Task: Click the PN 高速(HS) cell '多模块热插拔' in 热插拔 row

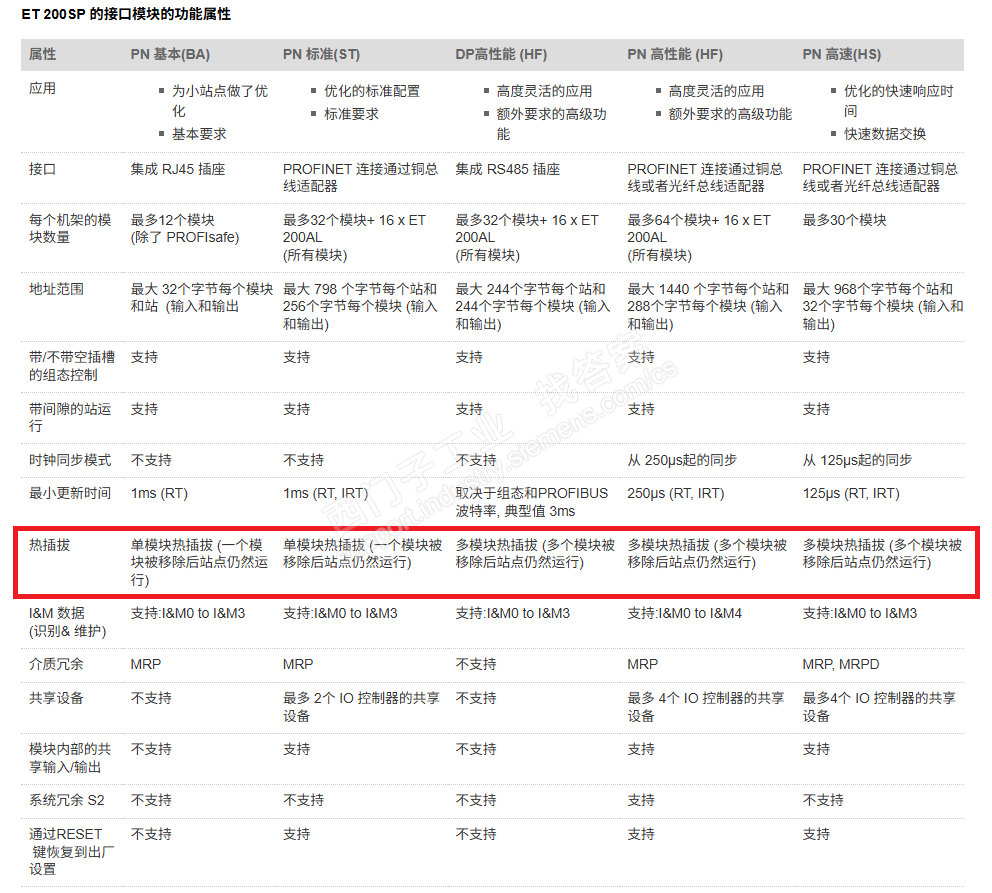Action: tap(883, 553)
